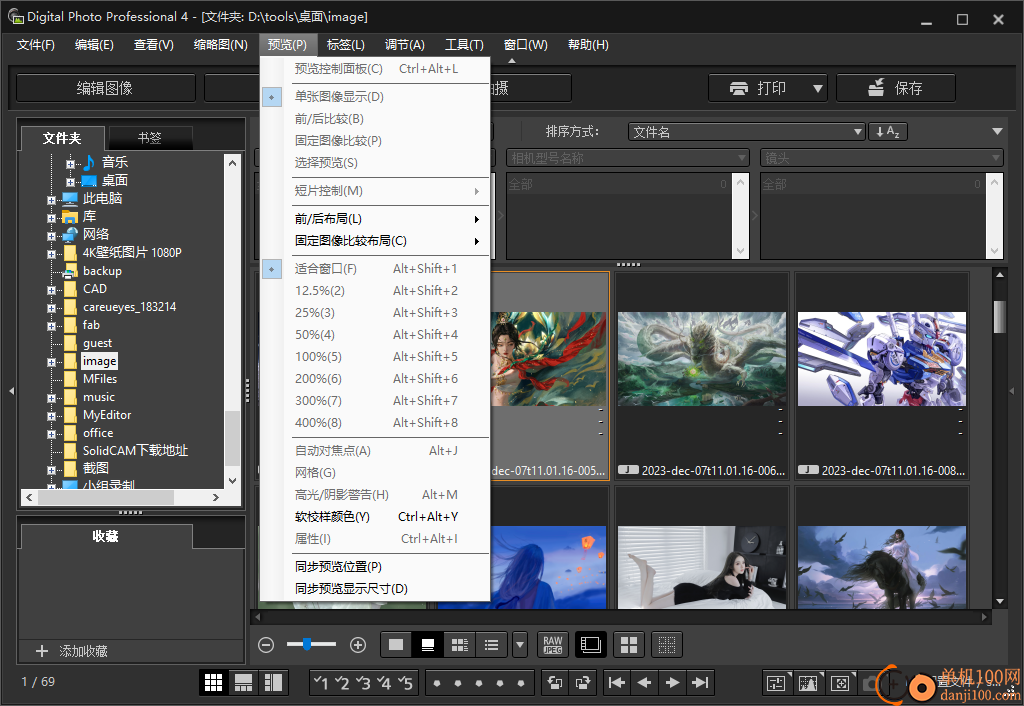Open the fixed image compare layout submenu
1024x706 pixels.
375,241
